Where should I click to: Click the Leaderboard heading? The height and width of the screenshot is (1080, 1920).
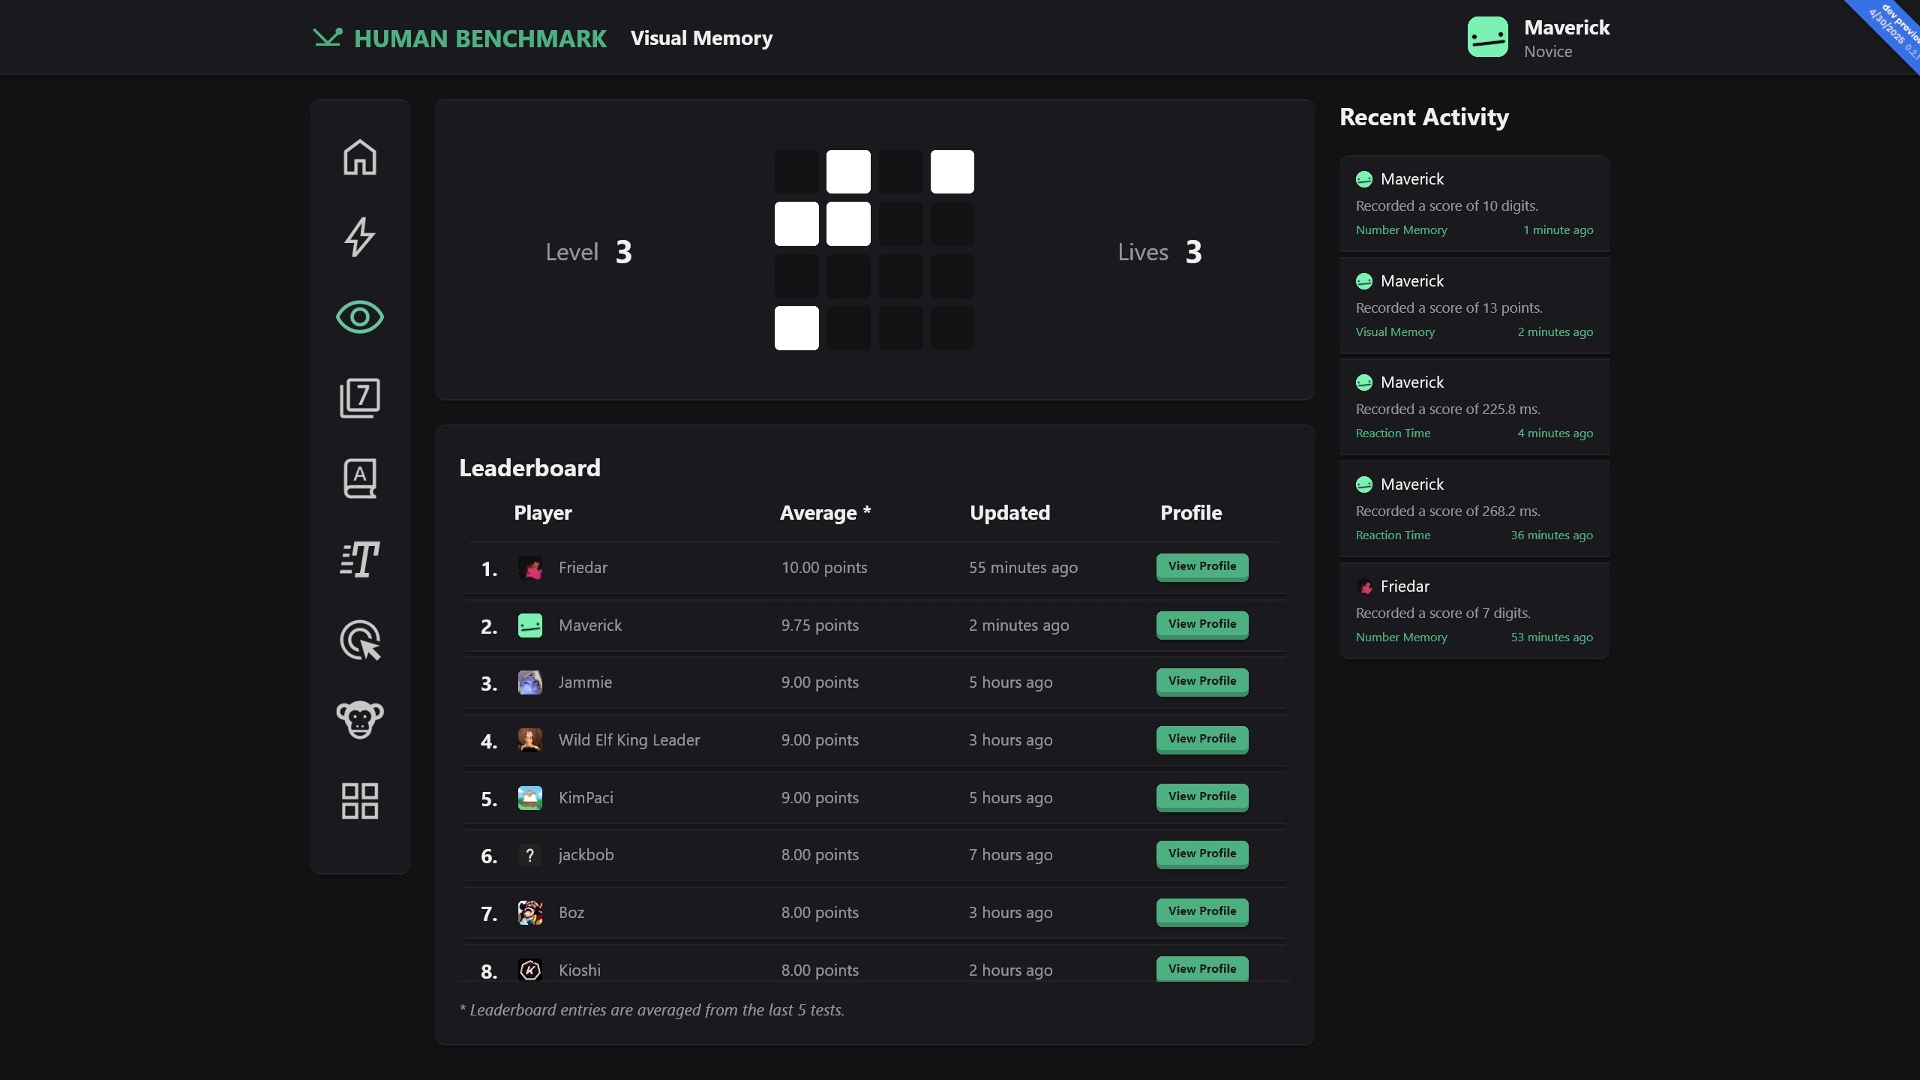click(530, 468)
